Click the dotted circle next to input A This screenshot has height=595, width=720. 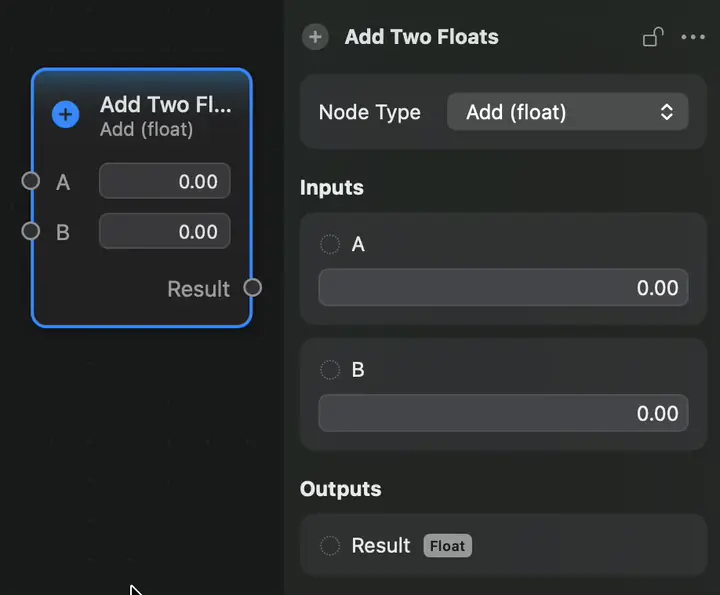tap(330, 244)
